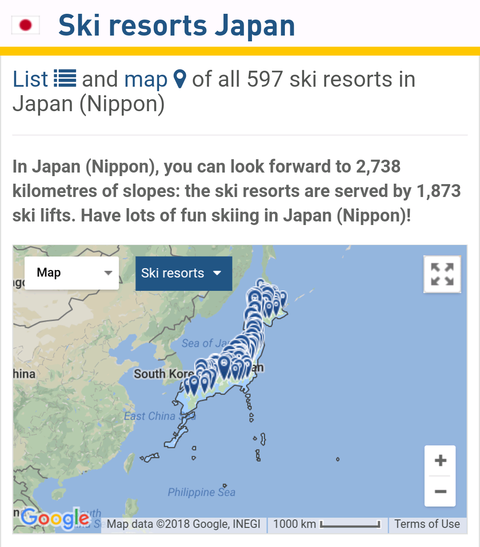The height and width of the screenshot is (547, 480).
Task: Expand the Map type dropdown
Action: click(x=72, y=273)
